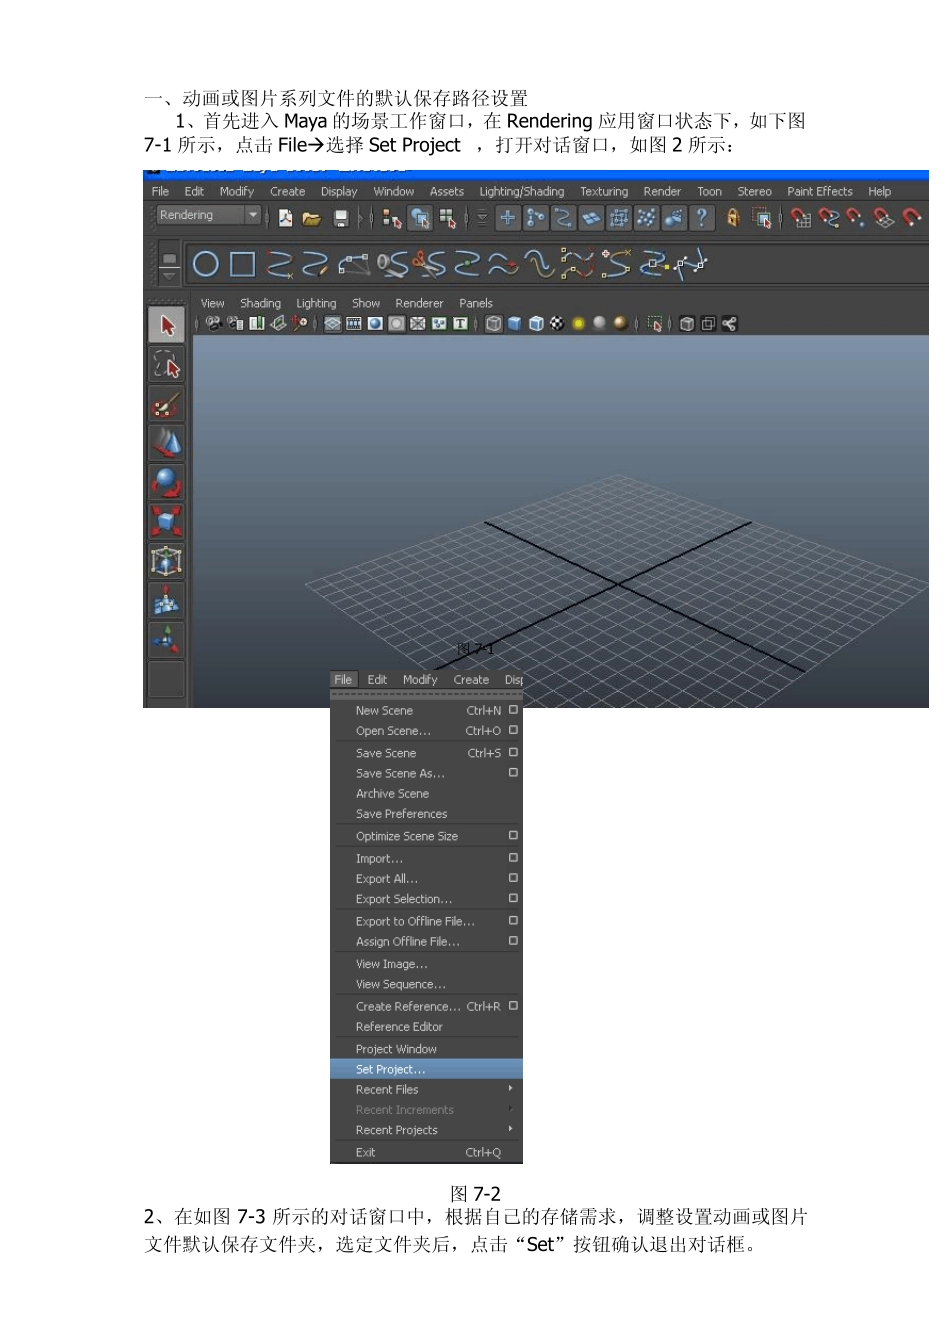
Task: Open the Stereo menu in the menu bar
Action: click(x=754, y=191)
